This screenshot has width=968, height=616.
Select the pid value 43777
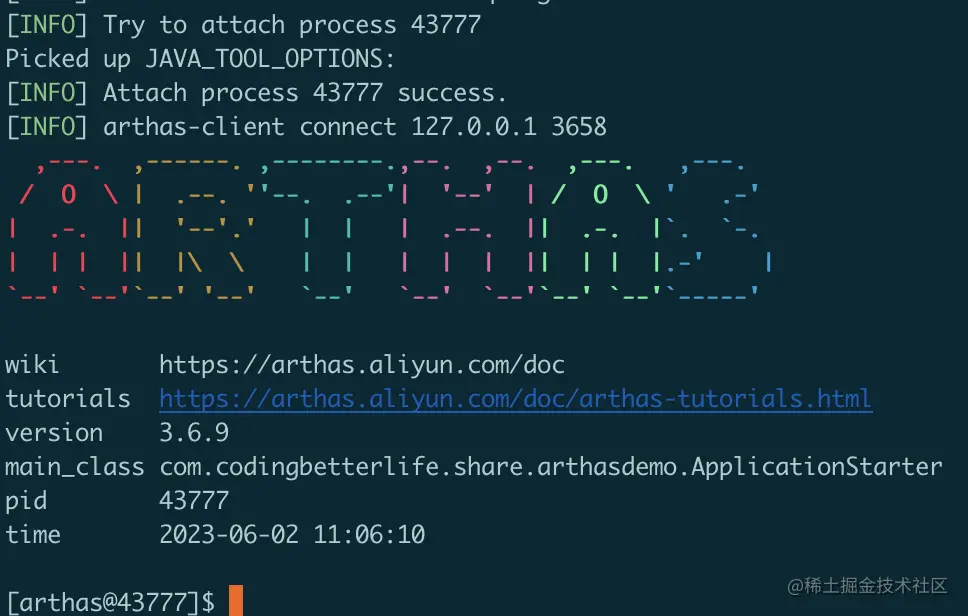pyautogui.click(x=194, y=501)
